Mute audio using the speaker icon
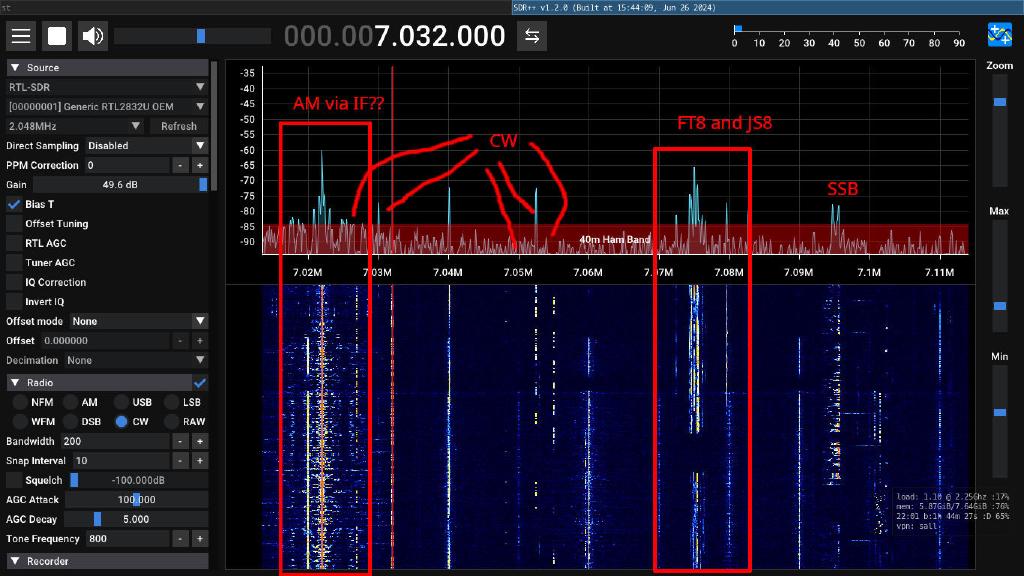 click(x=92, y=35)
